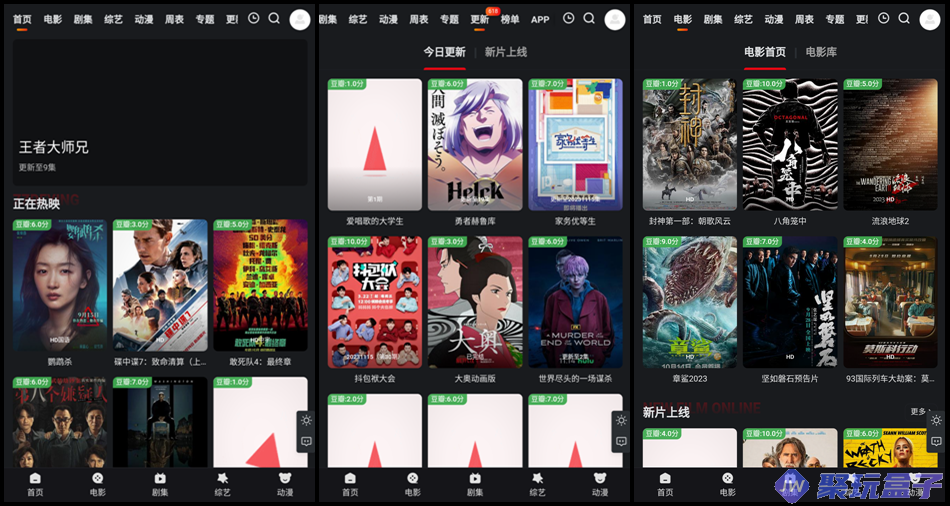
Task: Click the 八角笼中 title text
Action: pyautogui.click(x=790, y=221)
